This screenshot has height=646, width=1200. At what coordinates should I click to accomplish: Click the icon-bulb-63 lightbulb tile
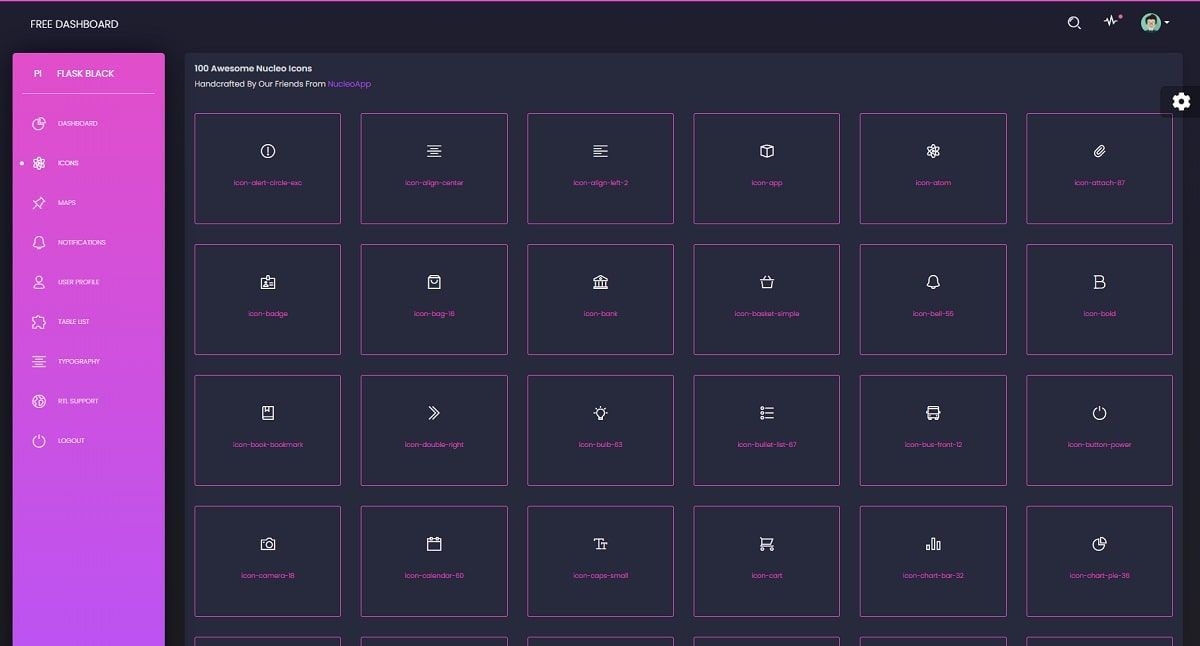tap(599, 430)
